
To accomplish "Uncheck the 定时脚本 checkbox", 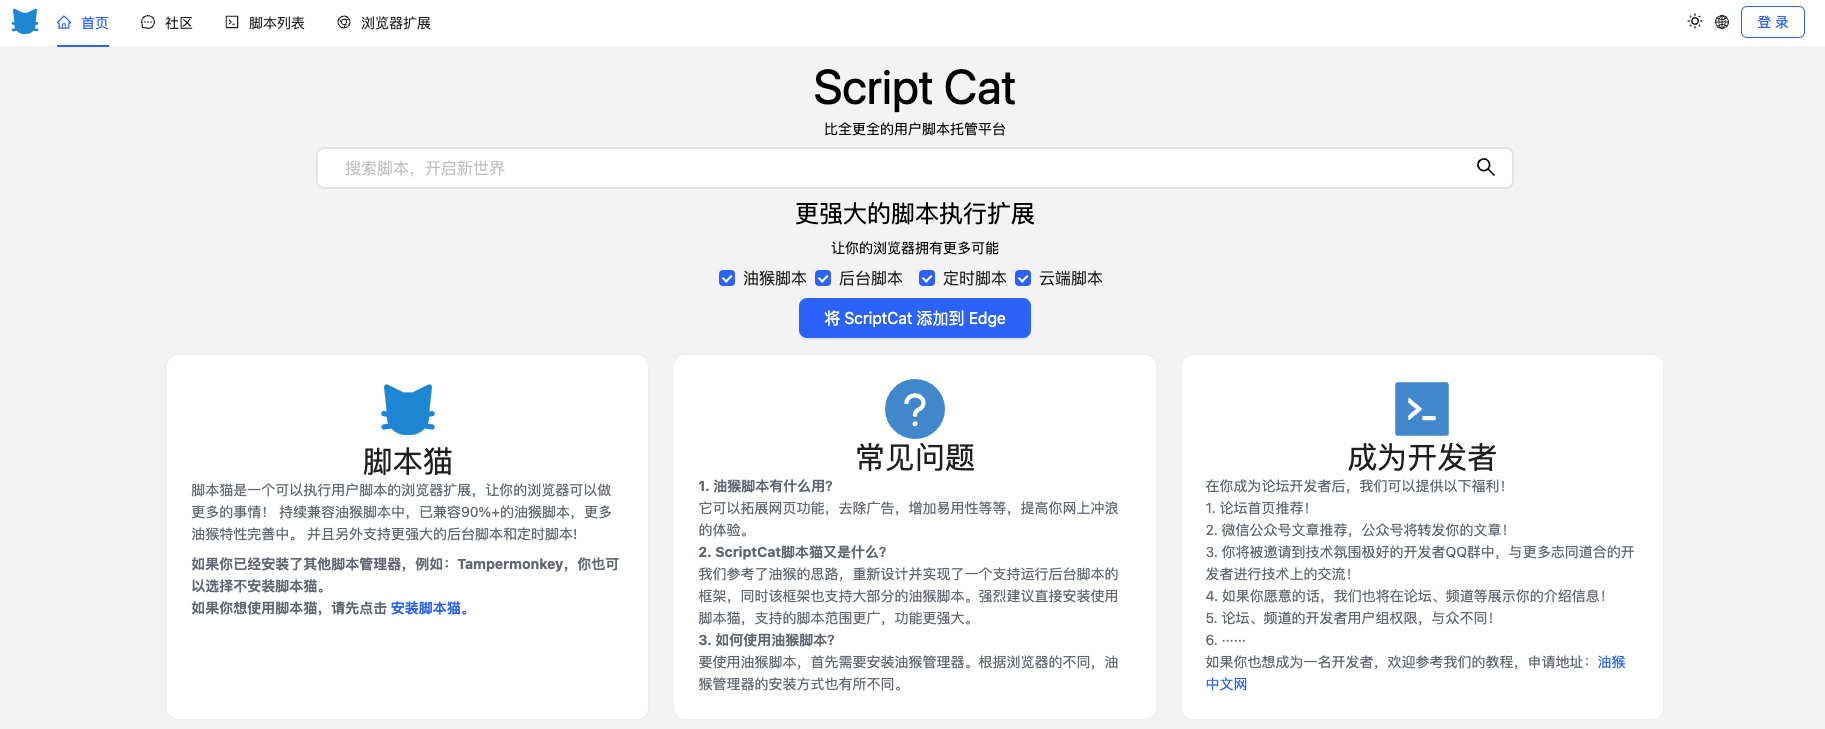I will point(927,278).
